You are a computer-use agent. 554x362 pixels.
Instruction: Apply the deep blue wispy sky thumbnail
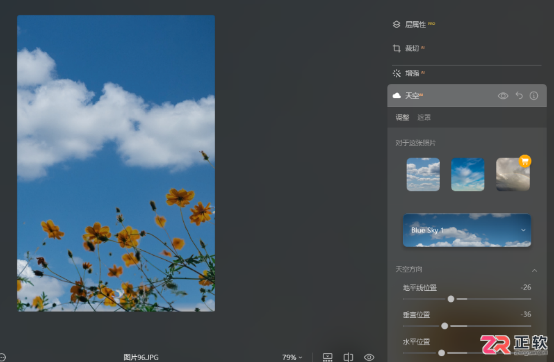468,174
